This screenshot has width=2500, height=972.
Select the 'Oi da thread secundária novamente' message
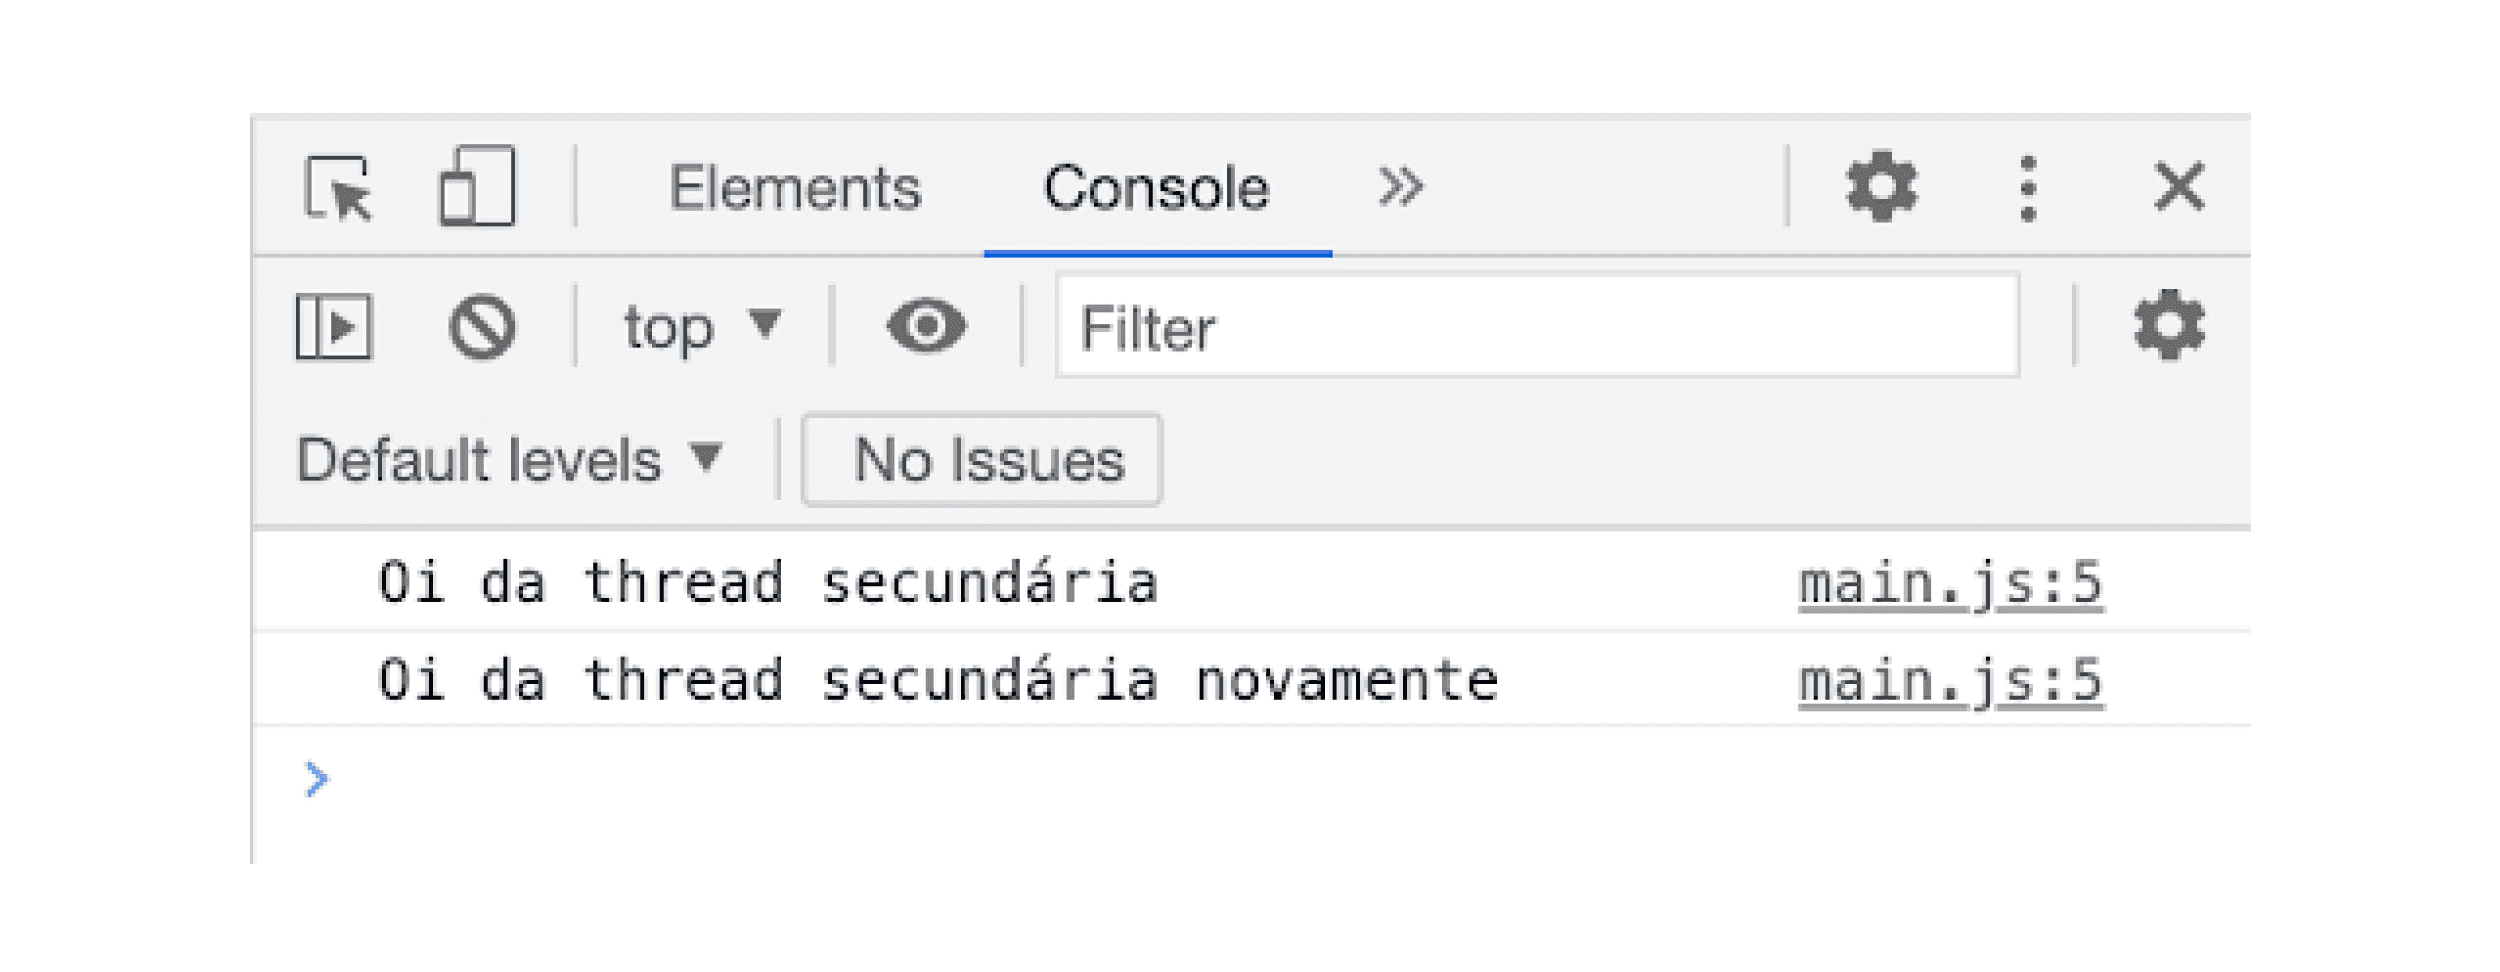[938, 681]
